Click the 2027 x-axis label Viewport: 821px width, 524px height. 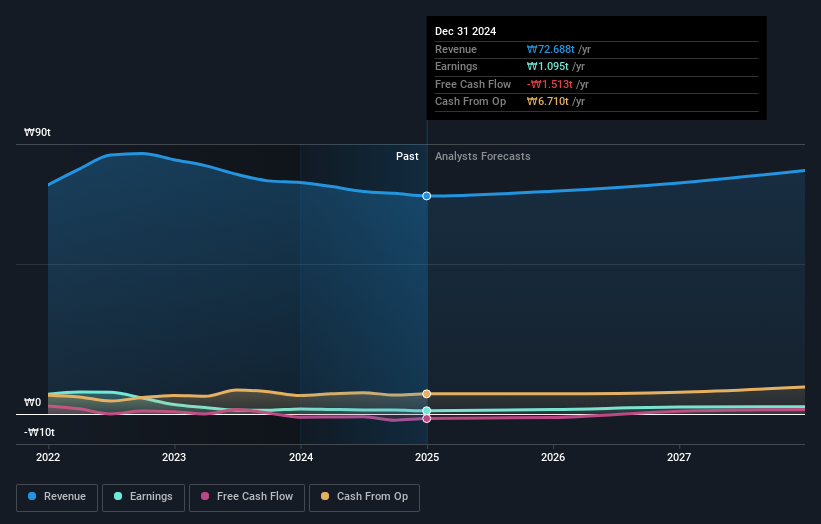tap(679, 457)
